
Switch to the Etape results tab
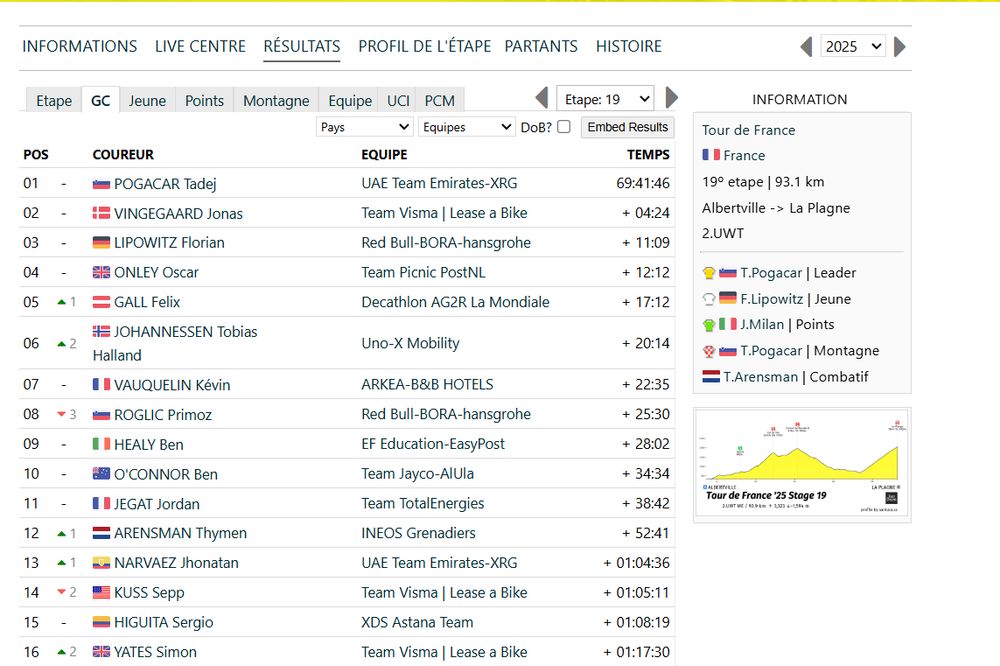click(x=54, y=101)
